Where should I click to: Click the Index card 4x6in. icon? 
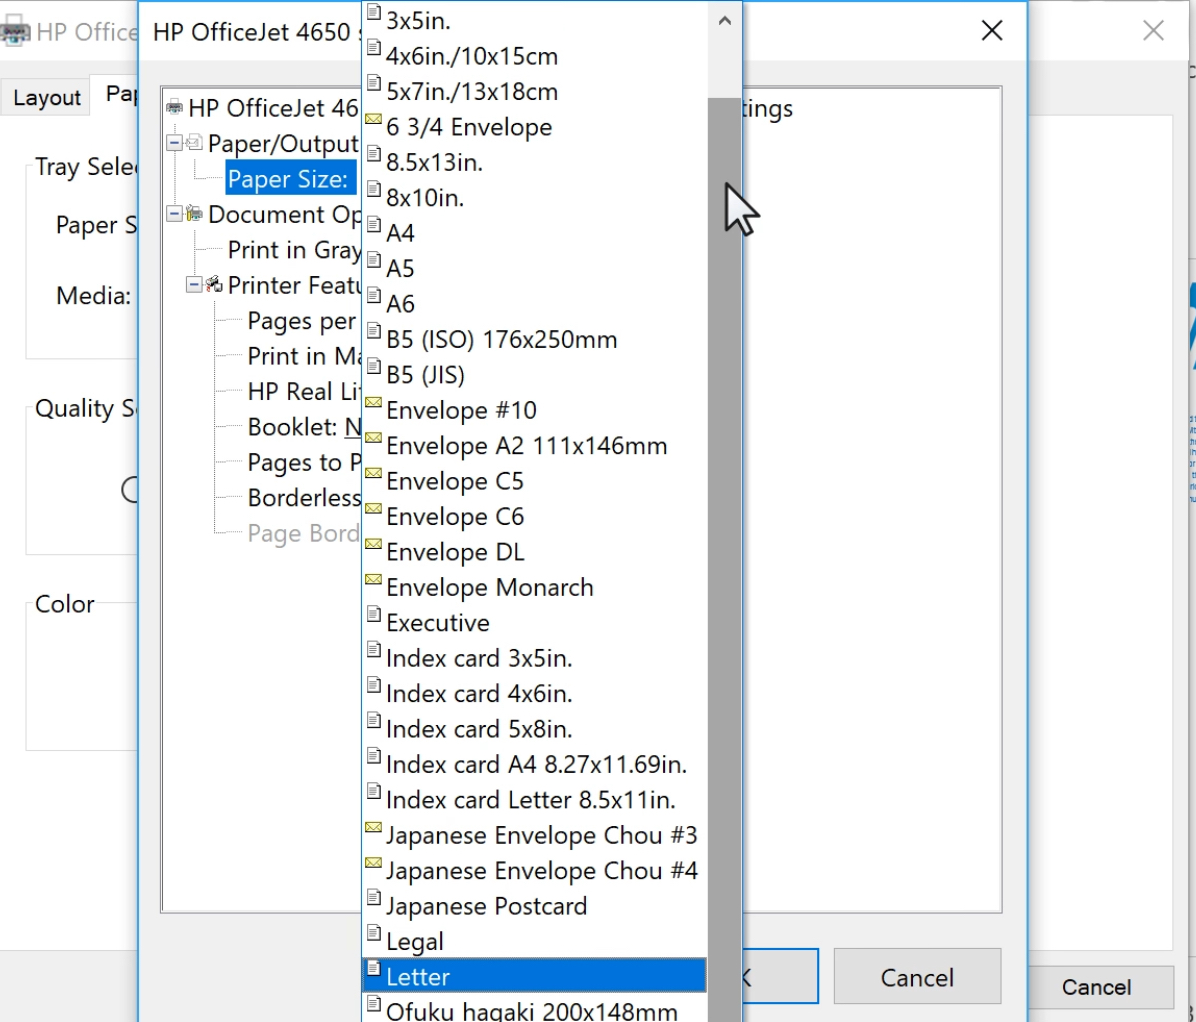374,685
